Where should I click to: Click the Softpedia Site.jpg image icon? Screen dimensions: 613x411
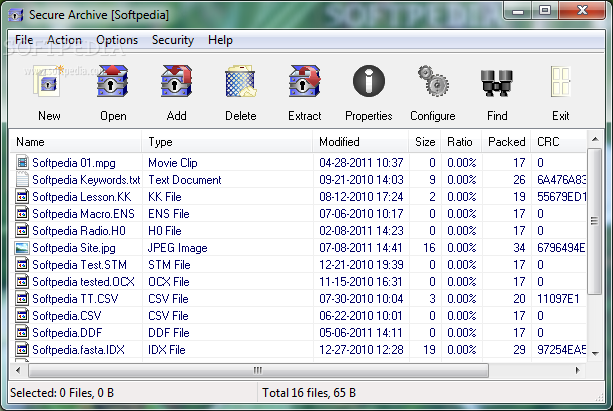tap(22, 248)
